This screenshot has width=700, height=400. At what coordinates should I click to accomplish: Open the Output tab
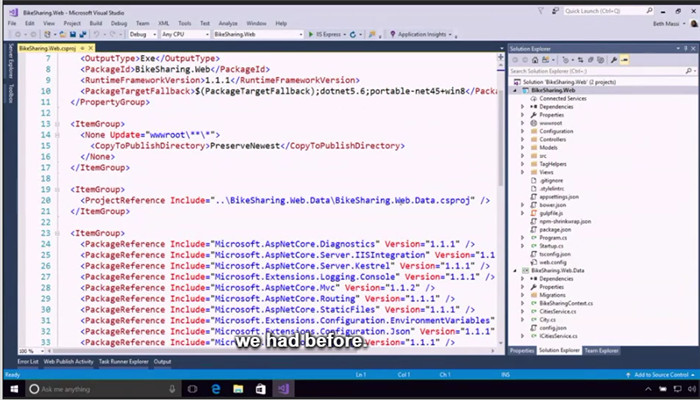(x=162, y=362)
